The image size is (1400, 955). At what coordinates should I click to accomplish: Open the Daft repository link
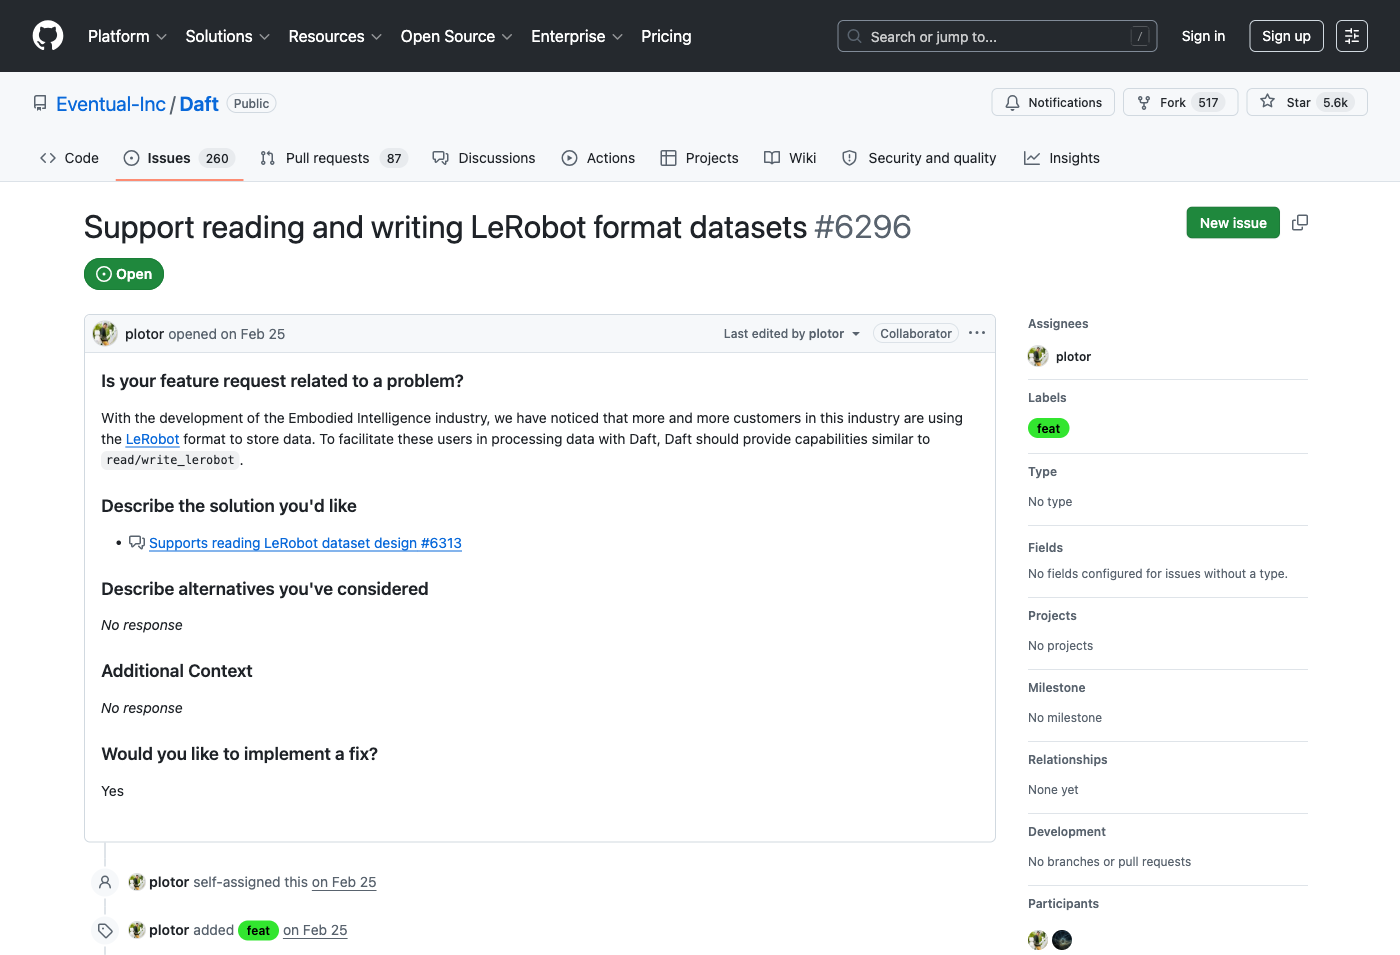199,104
